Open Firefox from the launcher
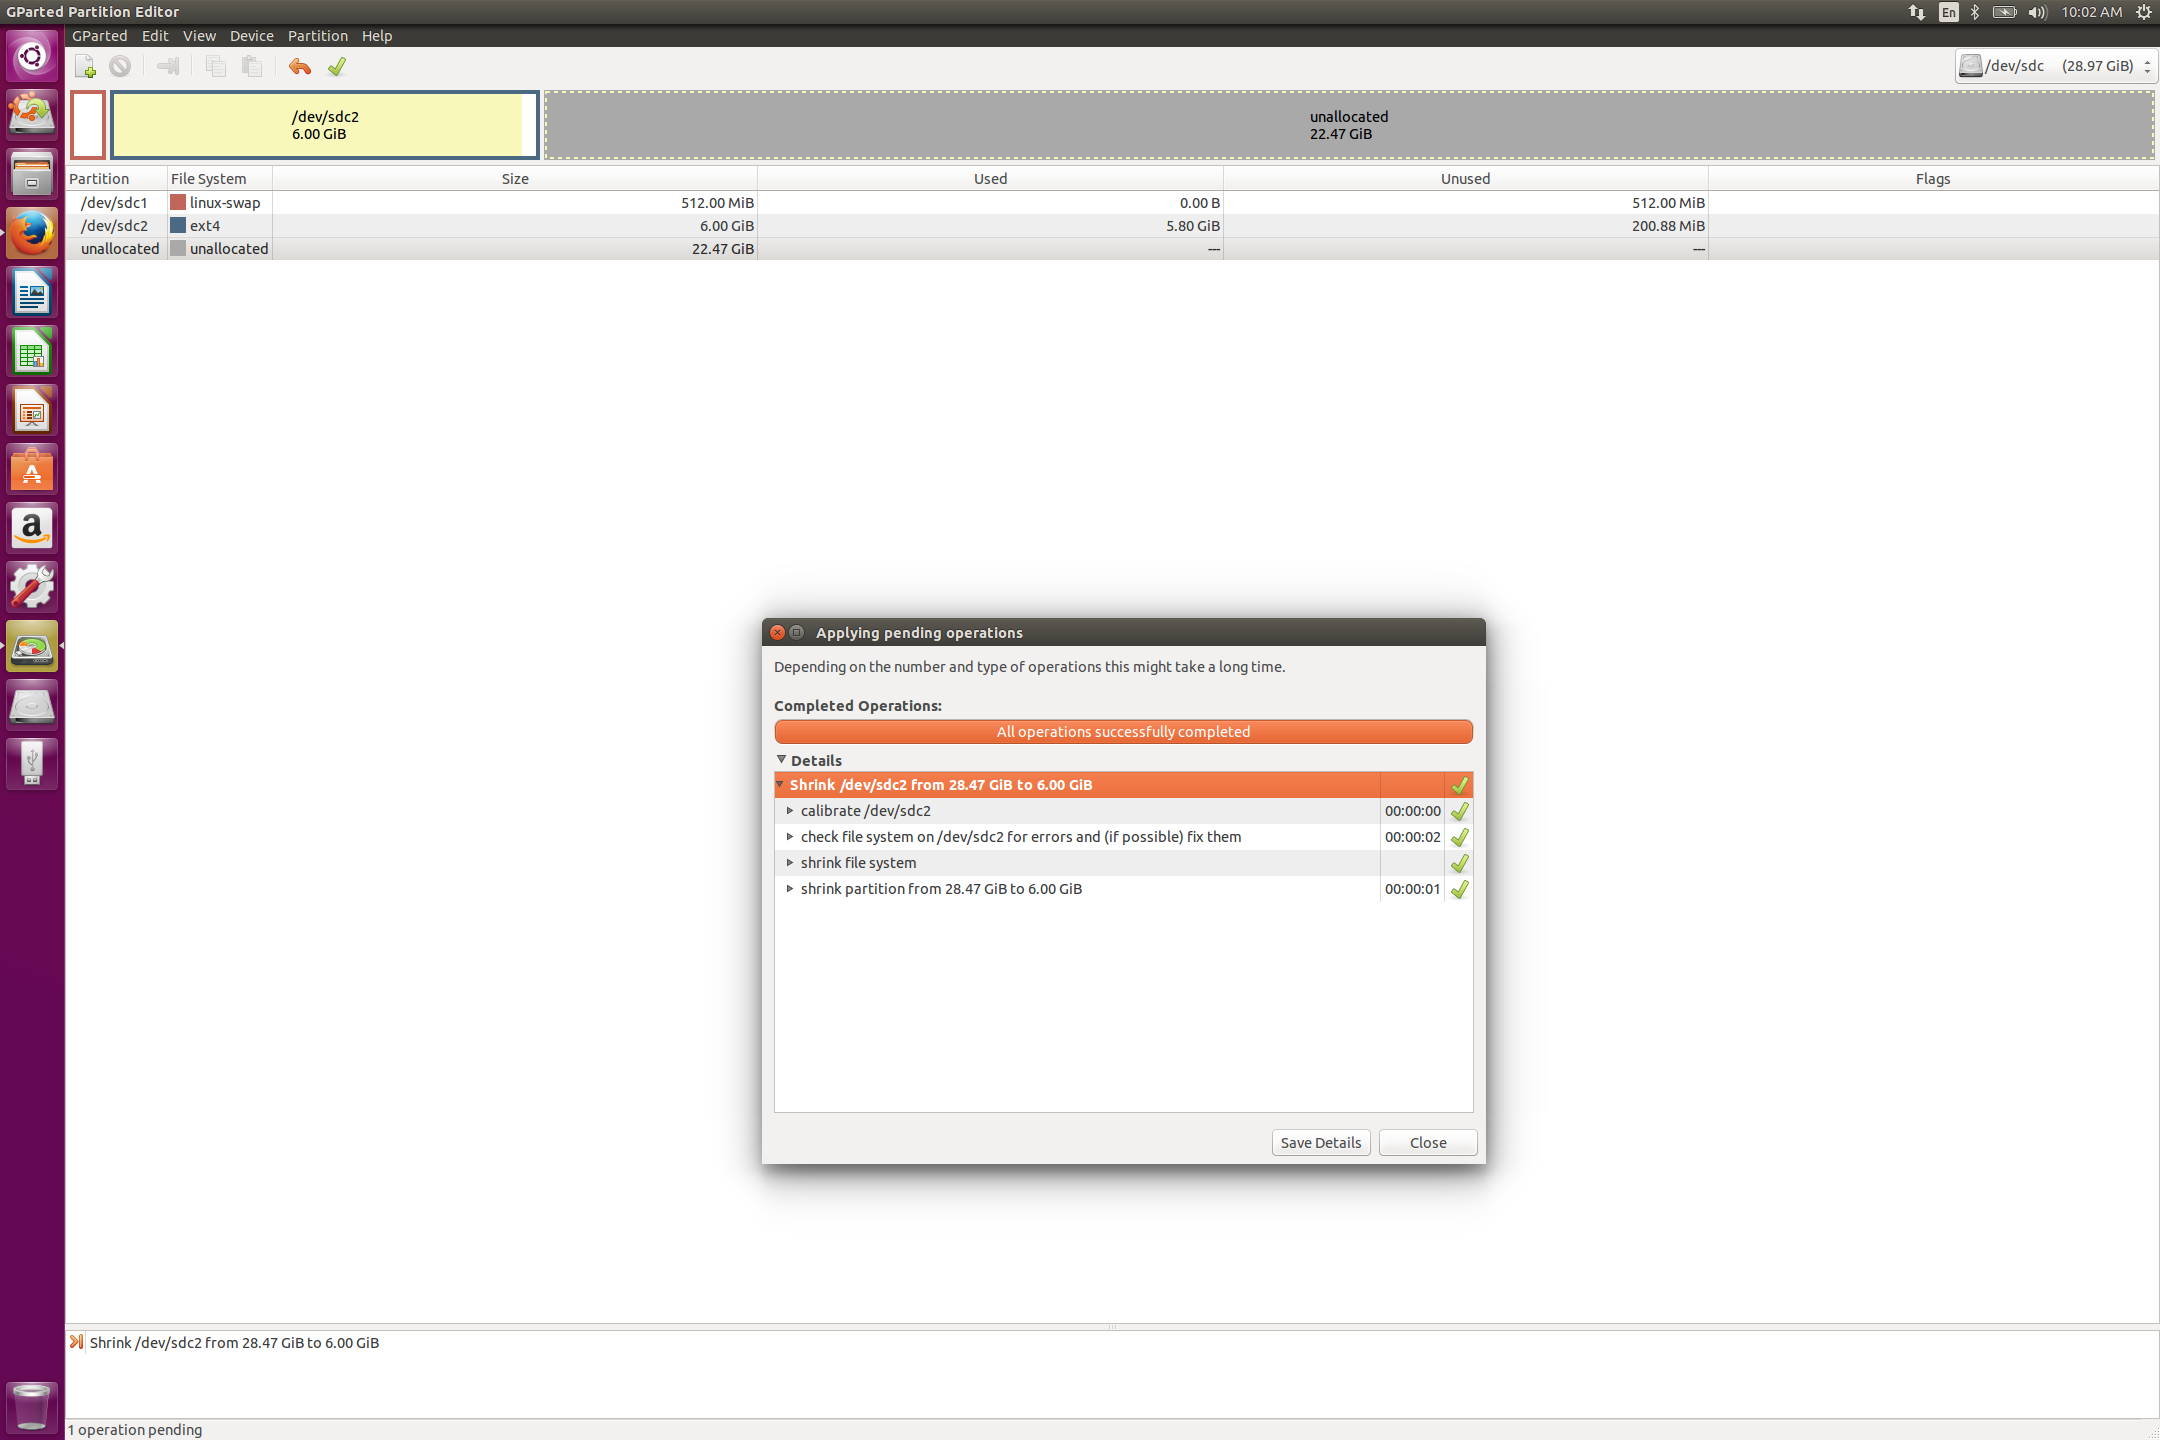Viewport: 2160px width, 1440px height. click(x=32, y=234)
